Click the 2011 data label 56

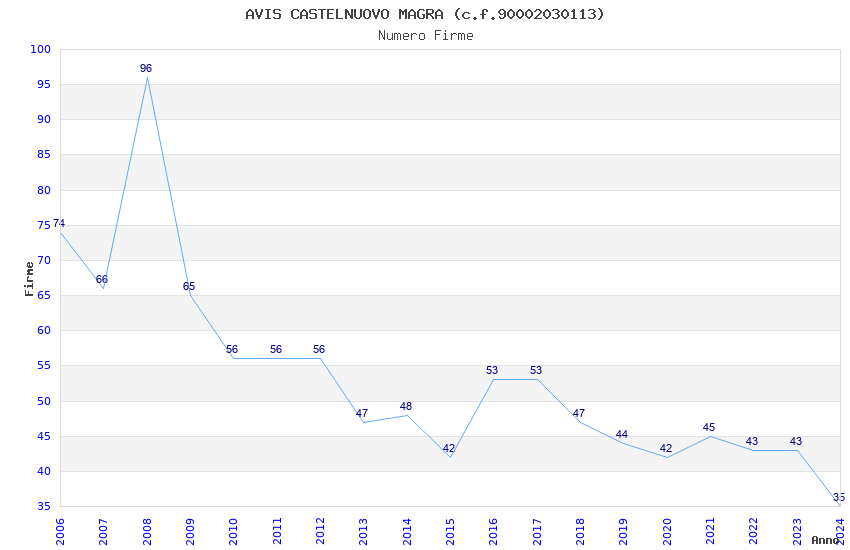tap(276, 350)
